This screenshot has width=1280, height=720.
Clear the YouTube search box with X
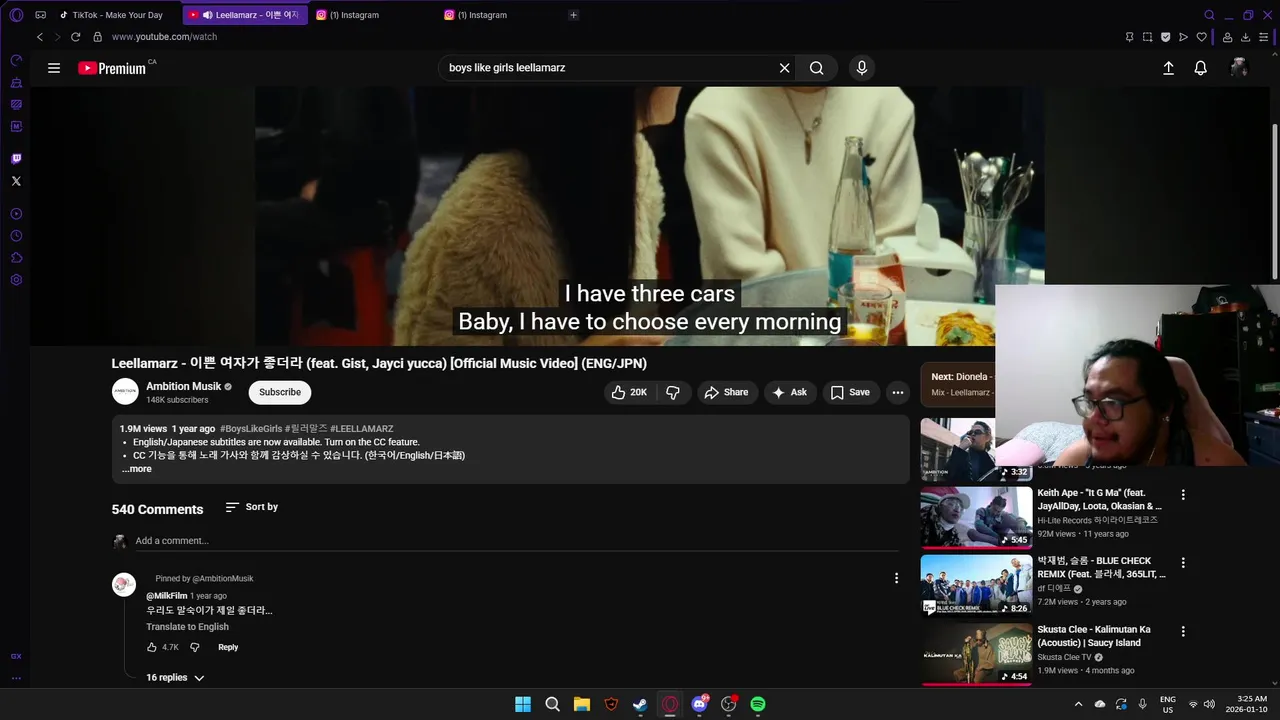click(x=785, y=68)
